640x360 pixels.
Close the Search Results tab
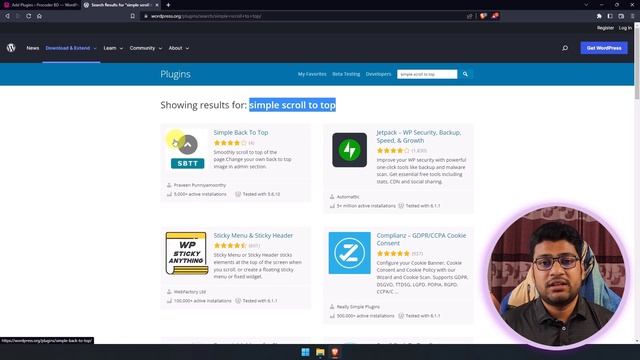click(x=157, y=5)
